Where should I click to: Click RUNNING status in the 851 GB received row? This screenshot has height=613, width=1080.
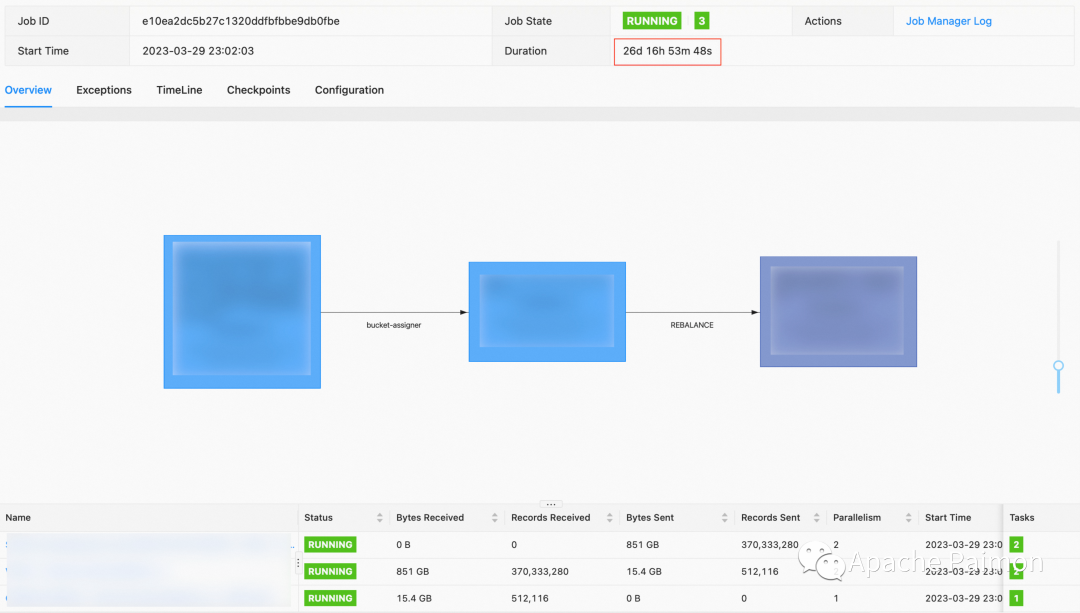330,572
